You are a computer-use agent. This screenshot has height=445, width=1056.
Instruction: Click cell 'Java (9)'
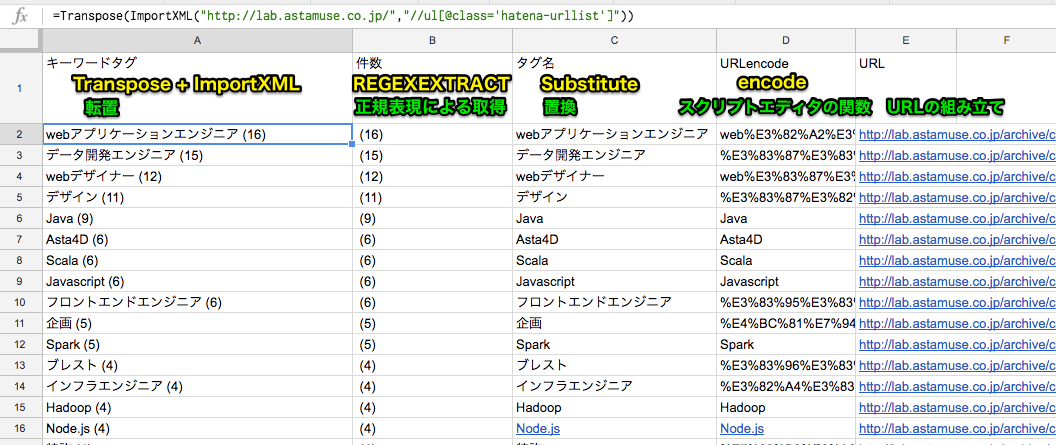click(x=197, y=219)
